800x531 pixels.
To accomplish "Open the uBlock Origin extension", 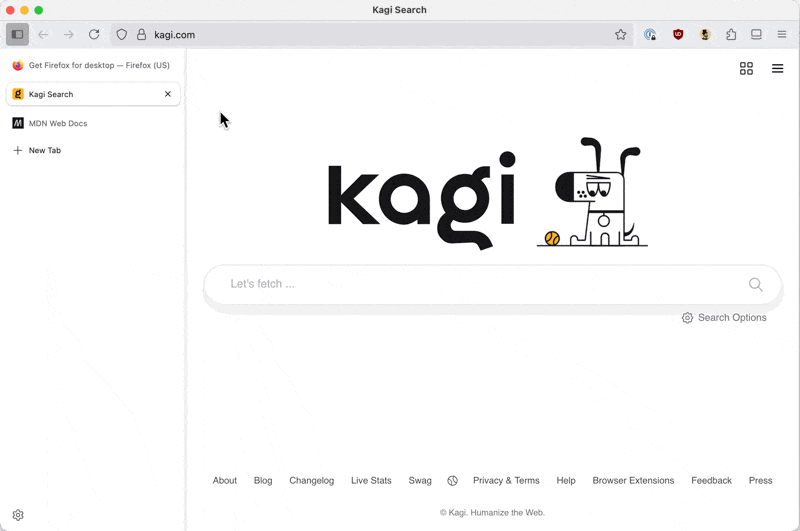I will click(x=678, y=35).
